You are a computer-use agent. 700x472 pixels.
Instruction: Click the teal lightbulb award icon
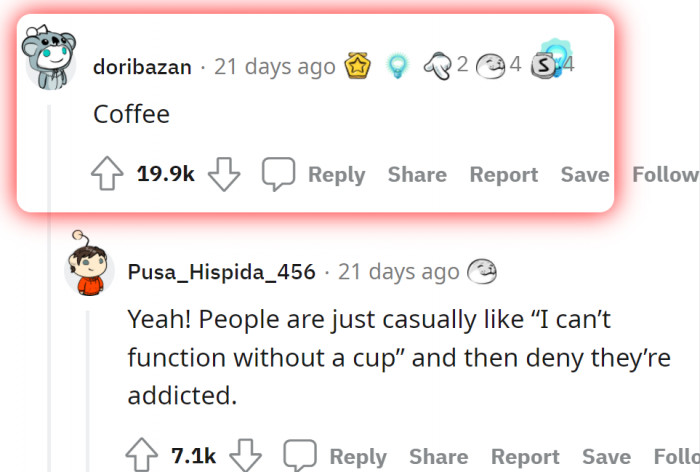397,67
